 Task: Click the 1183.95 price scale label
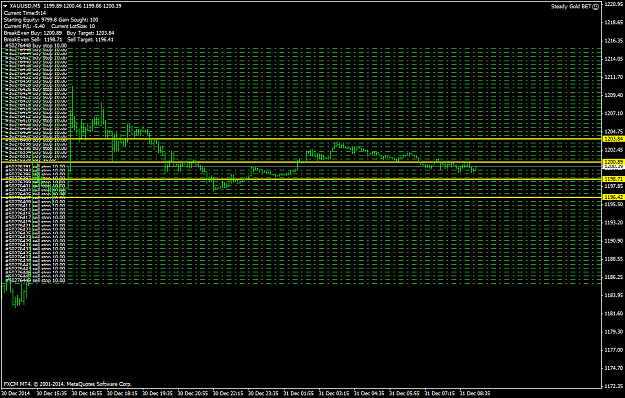[x=614, y=295]
